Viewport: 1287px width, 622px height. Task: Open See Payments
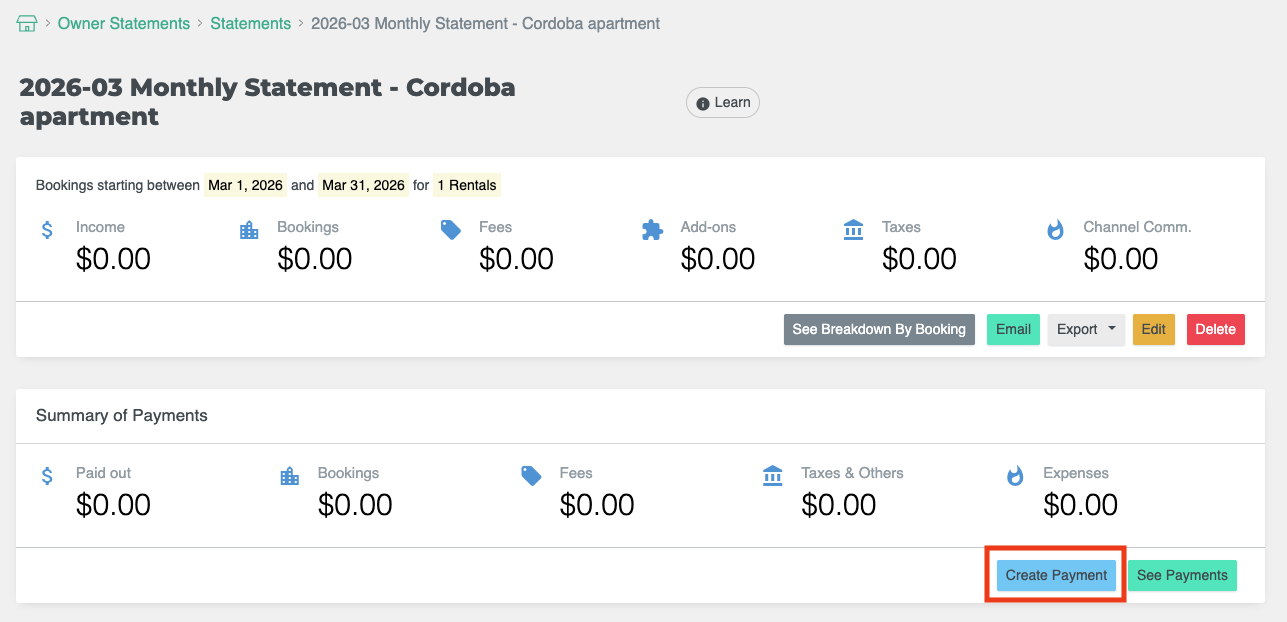point(1182,575)
